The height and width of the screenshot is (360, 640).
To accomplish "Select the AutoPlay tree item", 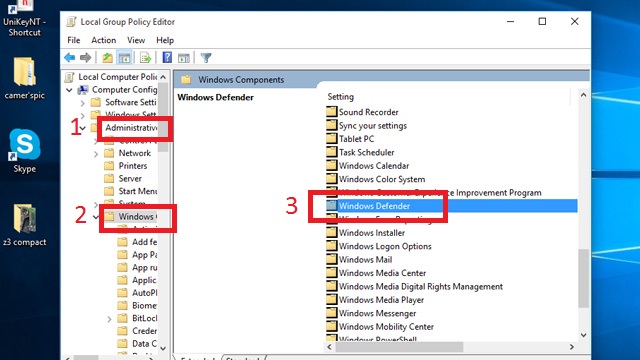I will [x=144, y=293].
